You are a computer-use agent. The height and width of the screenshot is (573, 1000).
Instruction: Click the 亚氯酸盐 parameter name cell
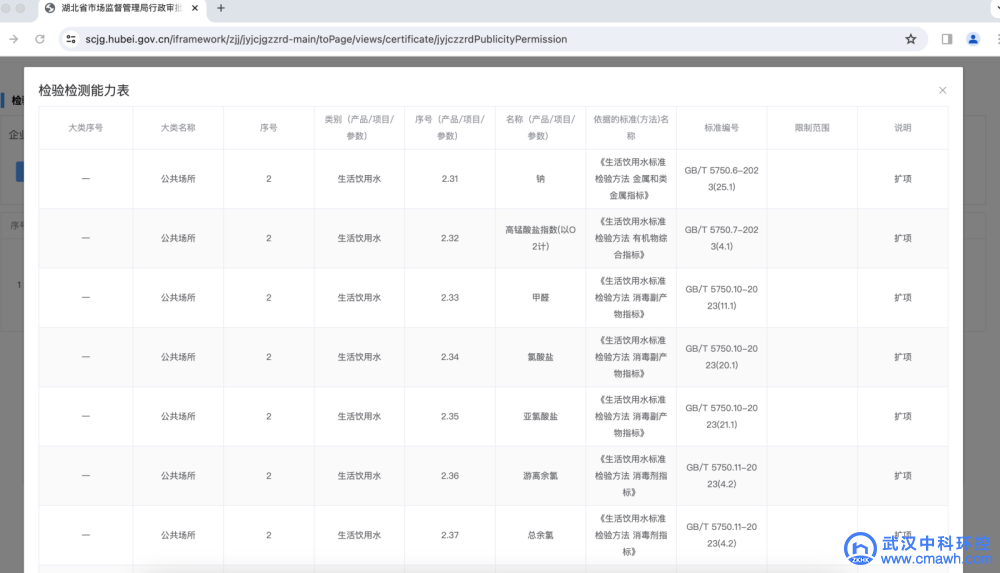tap(540, 416)
